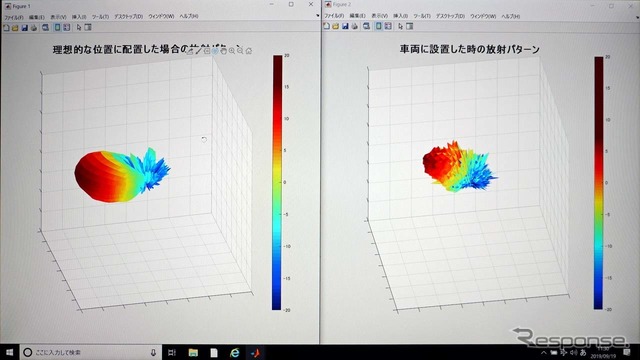640x360 pixels.
Task: Open ファイル(F) menu in Figure 2
Action: click(334, 16)
